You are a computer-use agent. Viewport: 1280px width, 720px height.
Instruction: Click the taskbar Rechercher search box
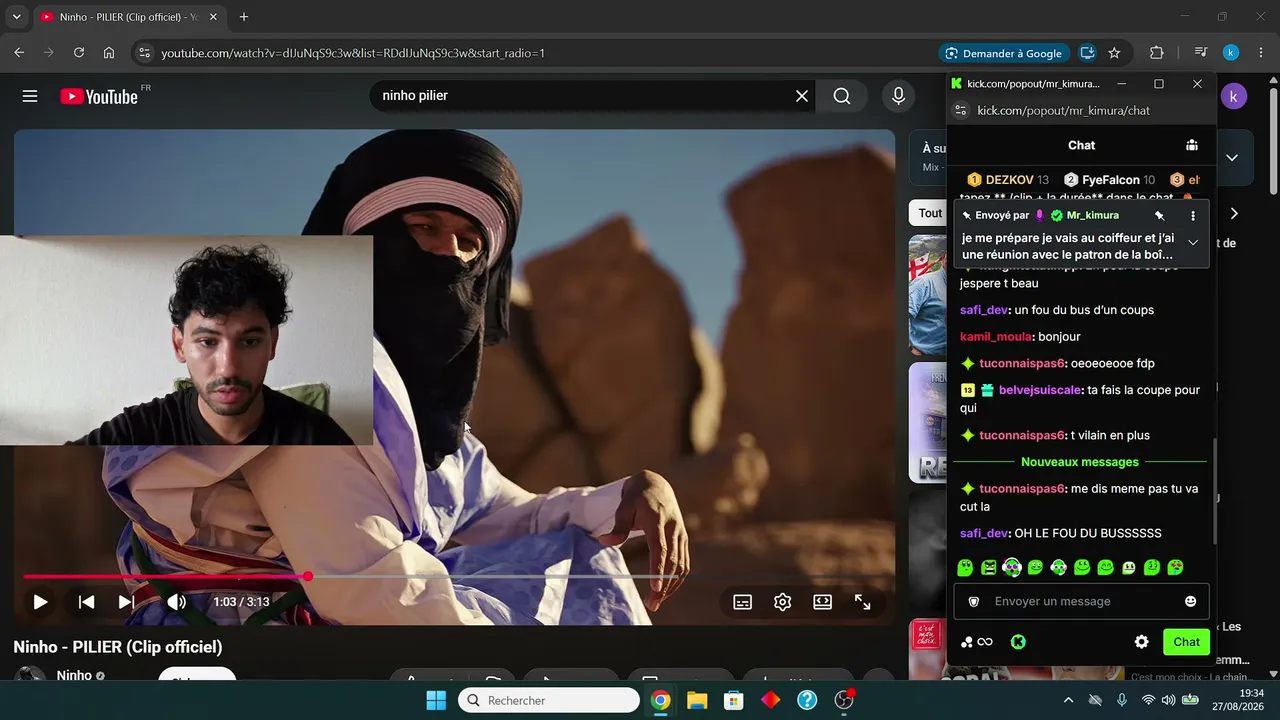(549, 700)
